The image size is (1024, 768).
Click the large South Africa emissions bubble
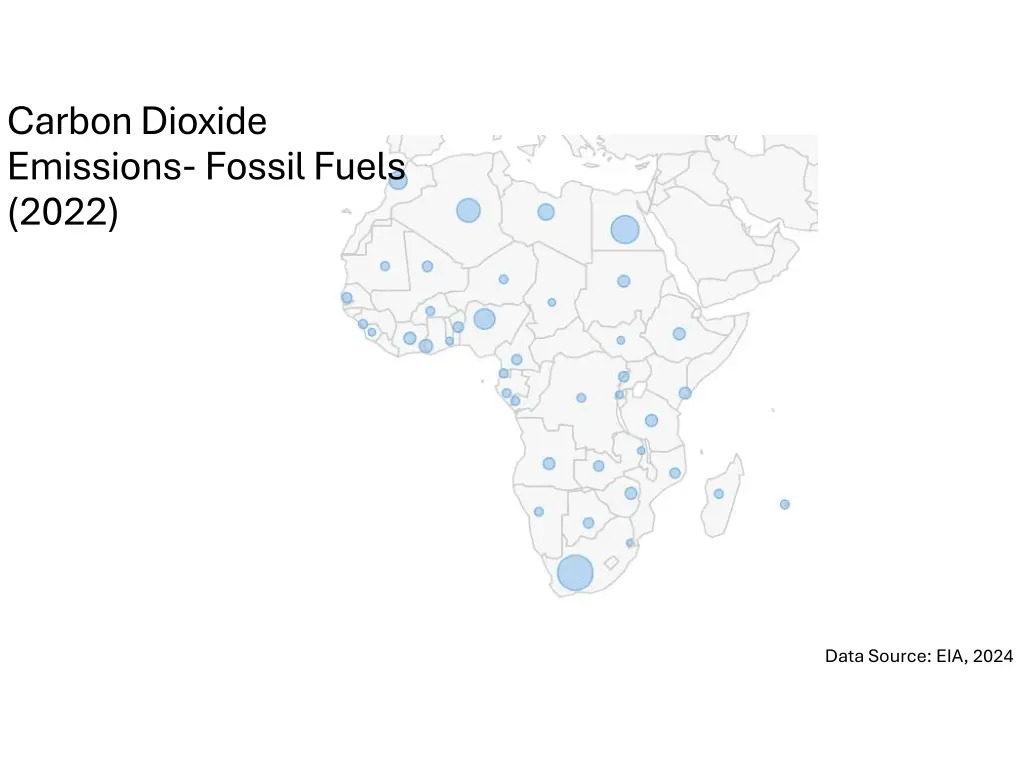click(x=575, y=573)
